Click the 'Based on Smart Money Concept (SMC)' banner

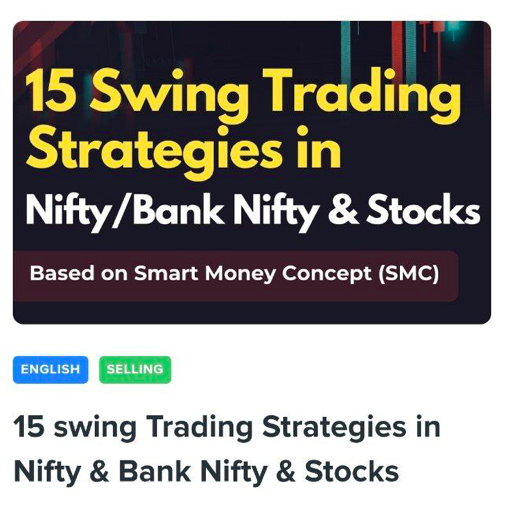[x=236, y=276]
